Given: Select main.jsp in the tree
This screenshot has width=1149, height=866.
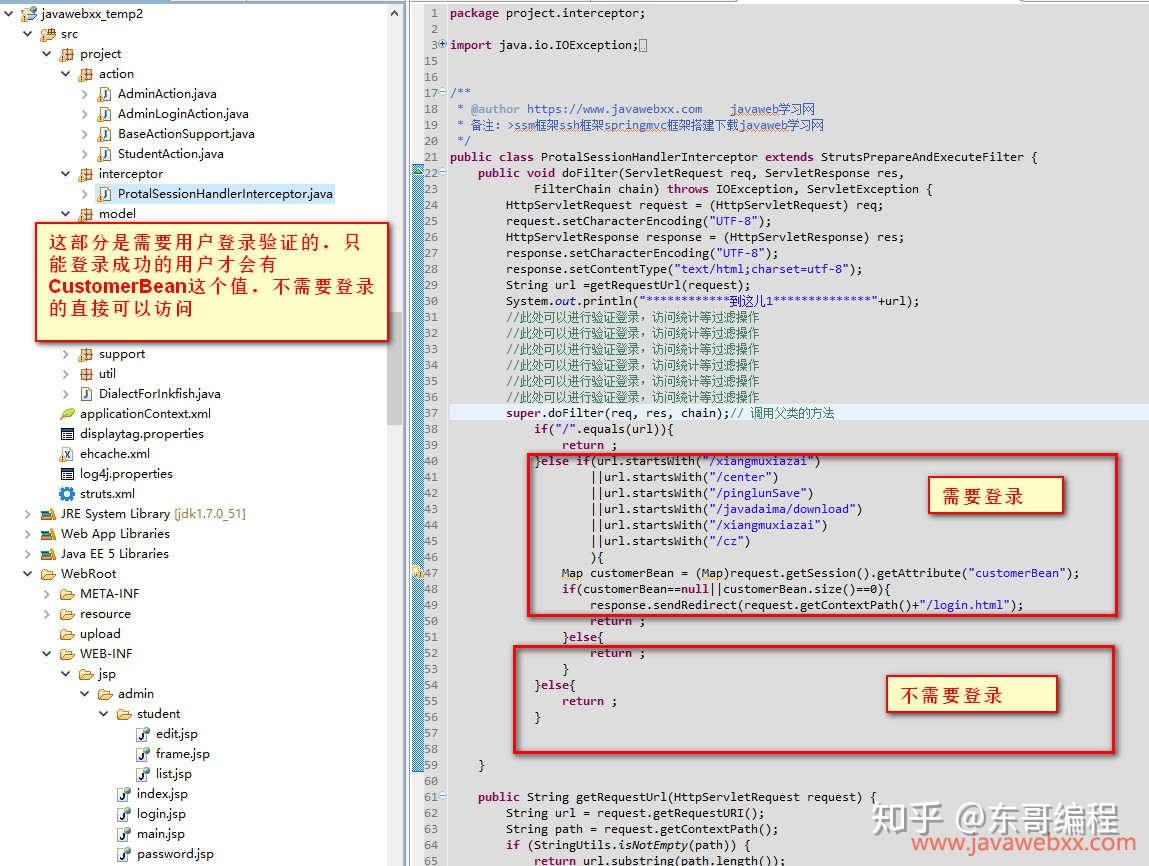Looking at the screenshot, I should pyautogui.click(x=160, y=834).
